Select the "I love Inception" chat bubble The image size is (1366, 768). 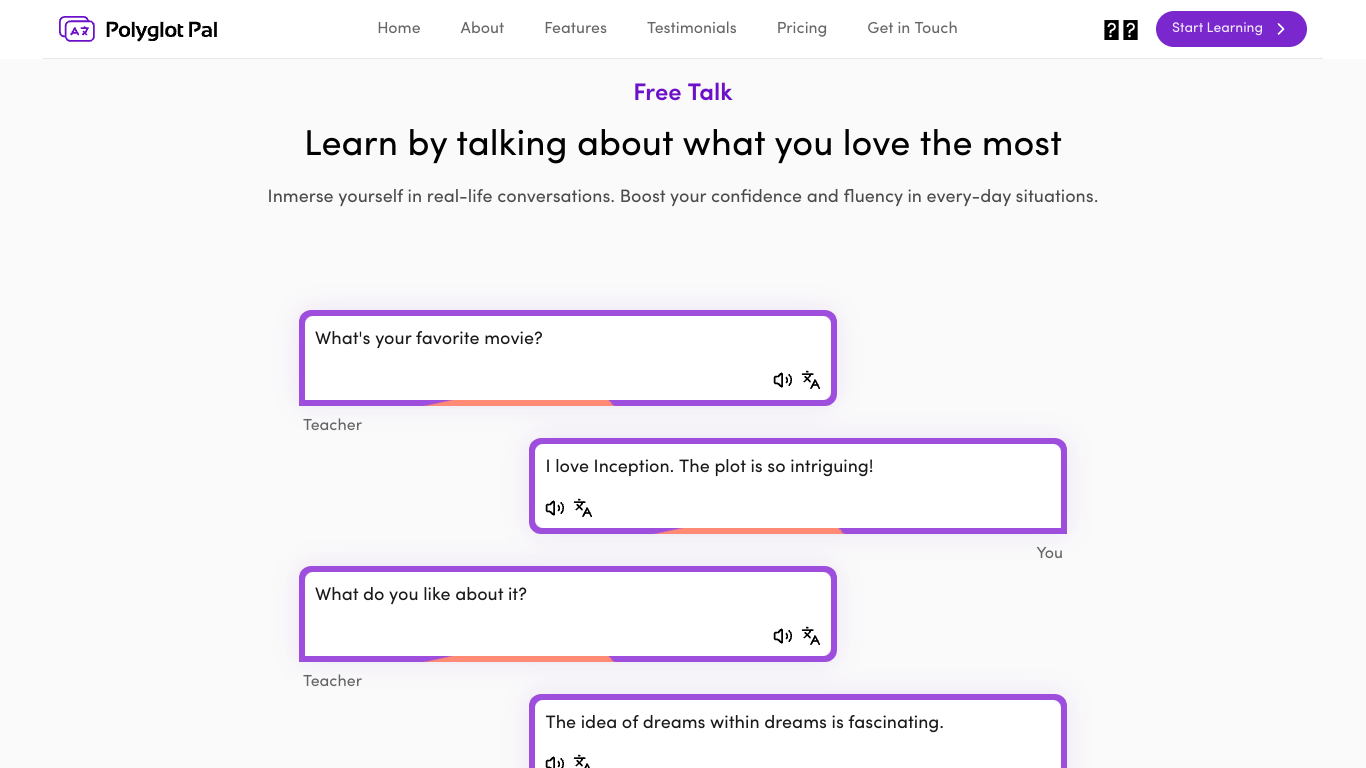pos(797,486)
